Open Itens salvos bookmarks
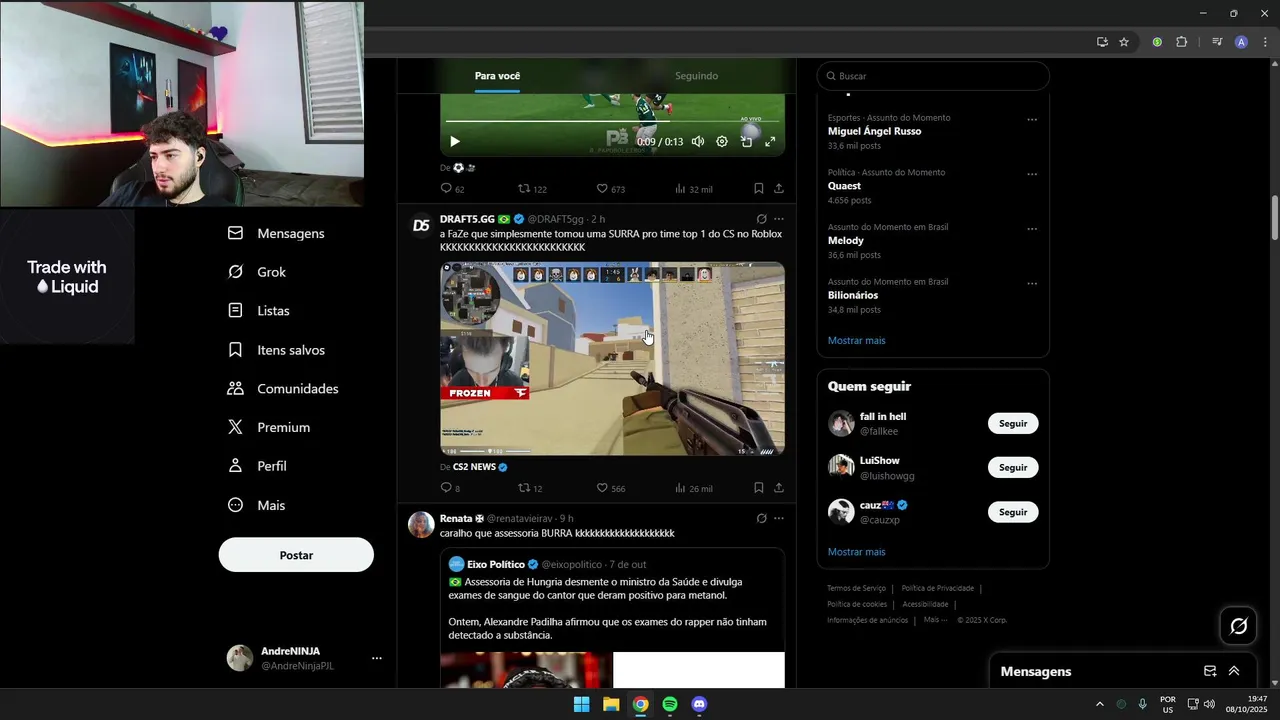The image size is (1280, 720). pyautogui.click(x=276, y=350)
